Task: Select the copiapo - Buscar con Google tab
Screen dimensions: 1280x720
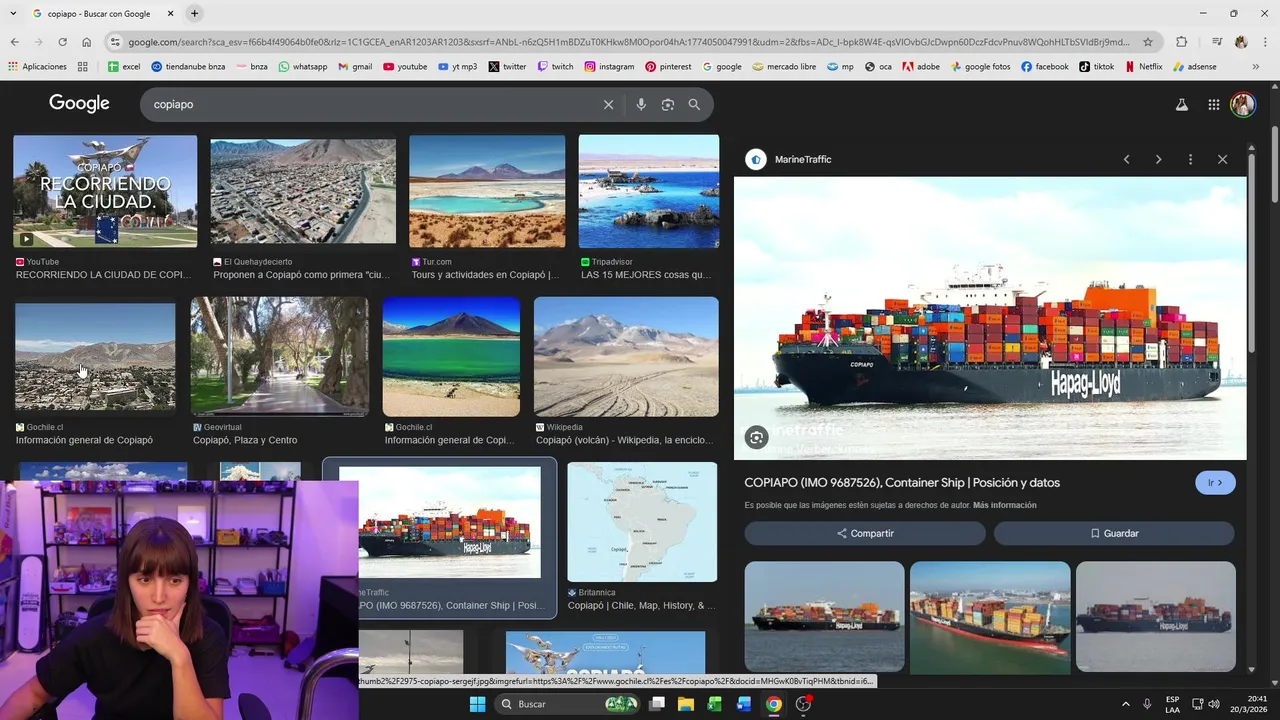Action: tap(100, 14)
